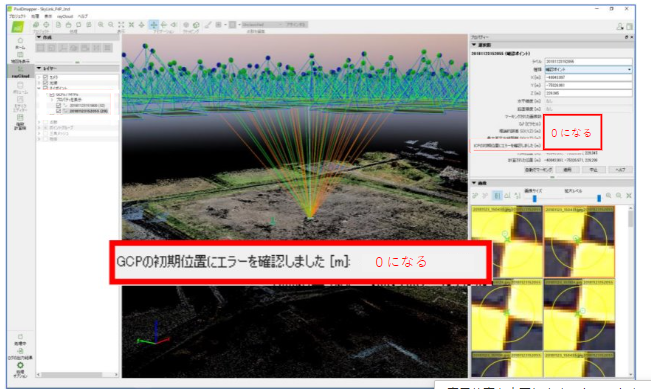The image size is (651, 389).
Task: Open the ヘルプ (Help) menu
Action: click(83, 16)
